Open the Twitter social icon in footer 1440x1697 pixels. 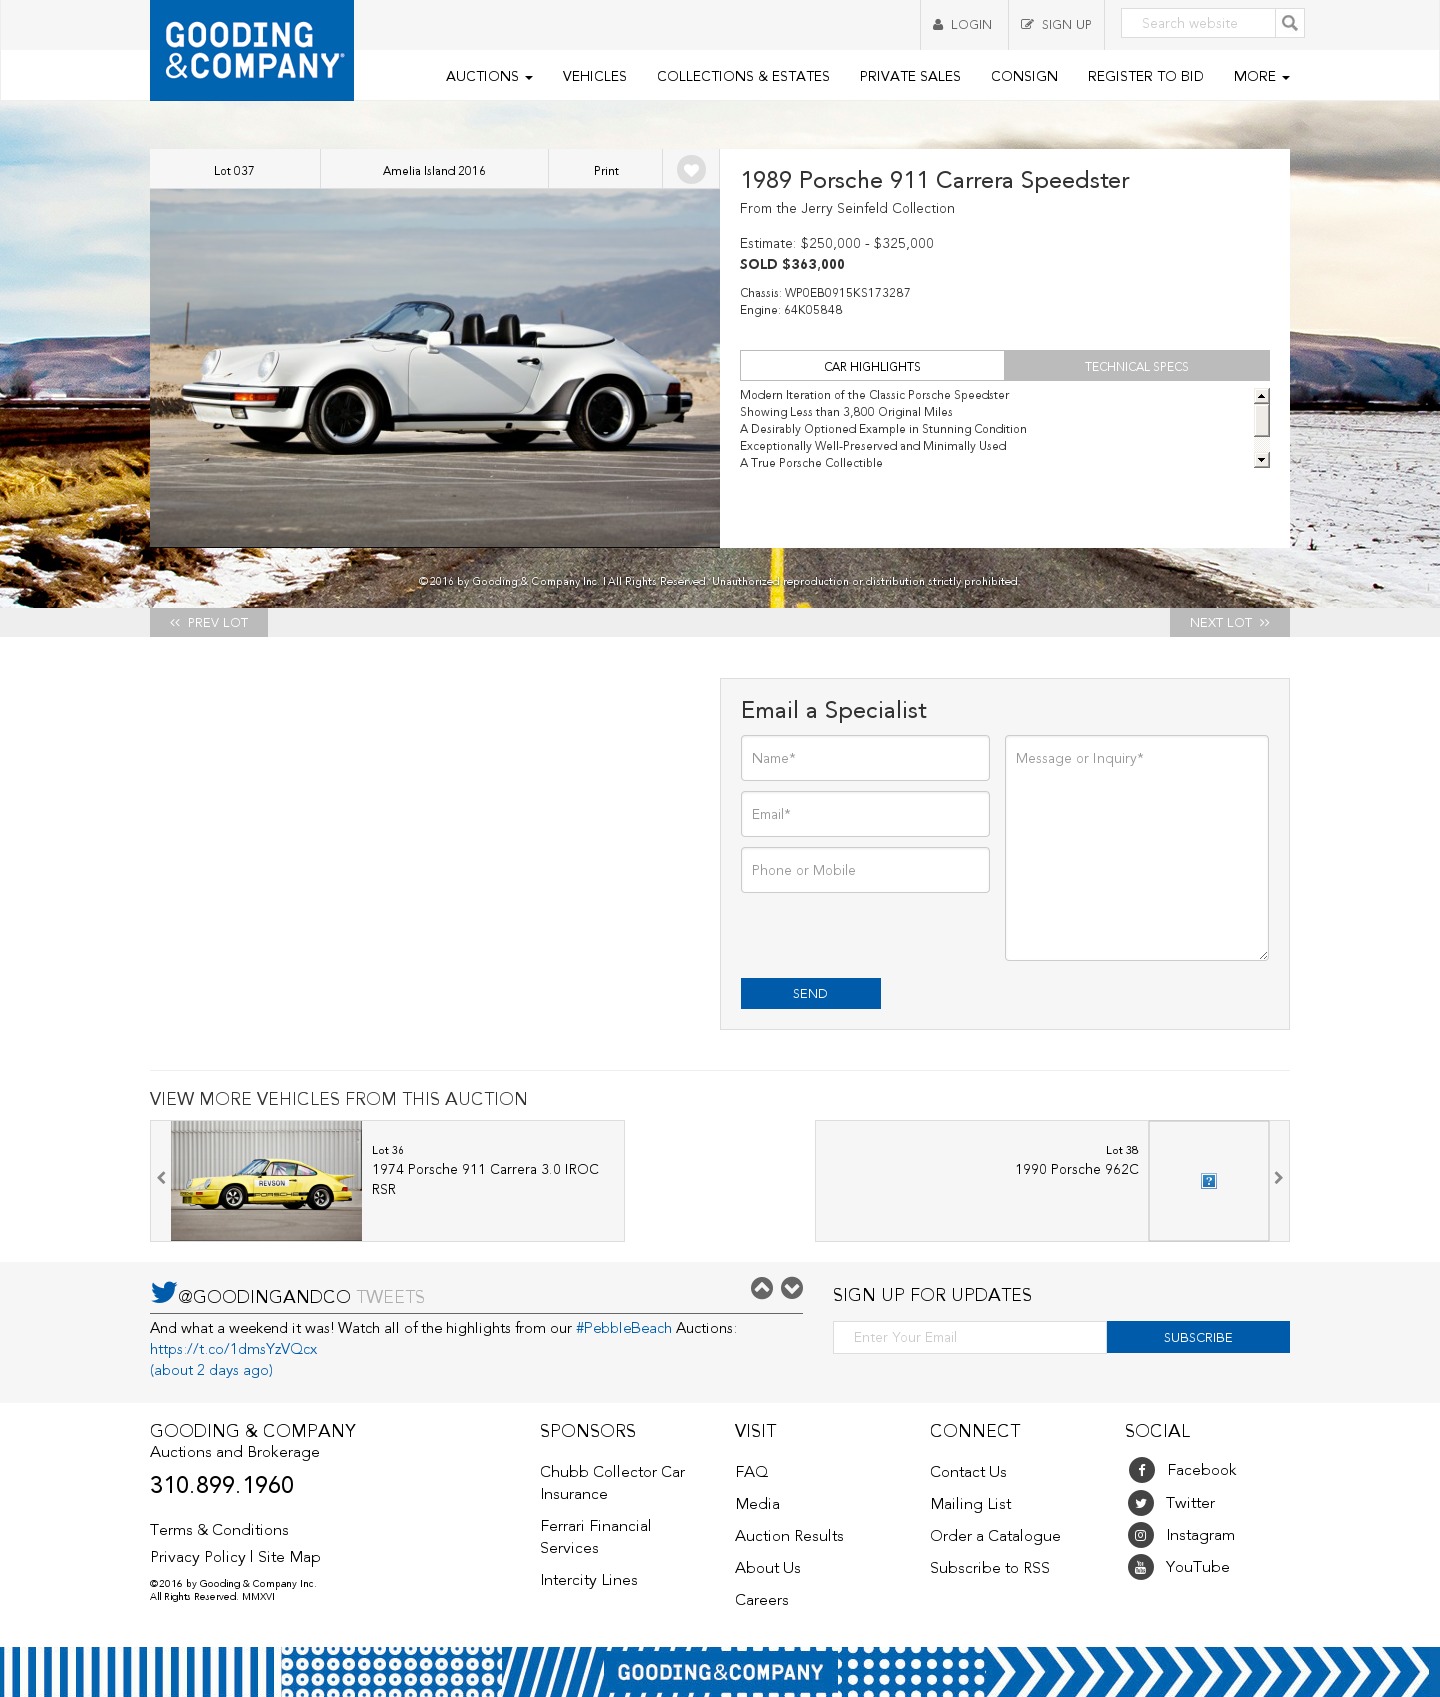1141,1503
